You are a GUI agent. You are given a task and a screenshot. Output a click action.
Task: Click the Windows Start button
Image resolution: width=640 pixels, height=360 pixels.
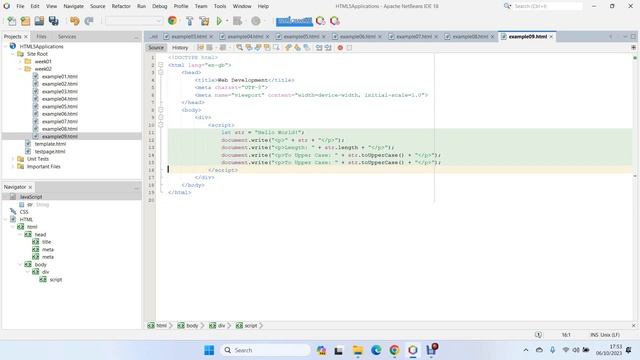209,350
